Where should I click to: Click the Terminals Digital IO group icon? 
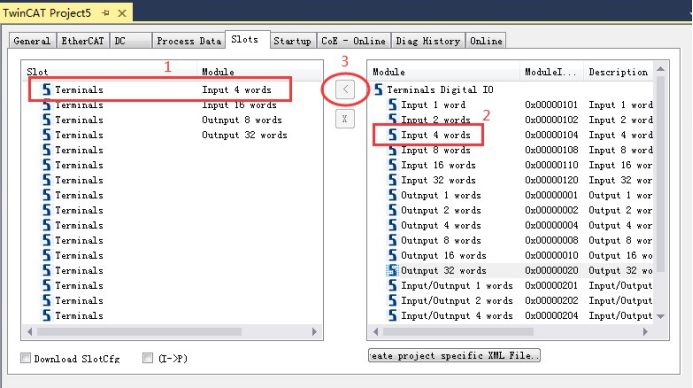pos(378,90)
